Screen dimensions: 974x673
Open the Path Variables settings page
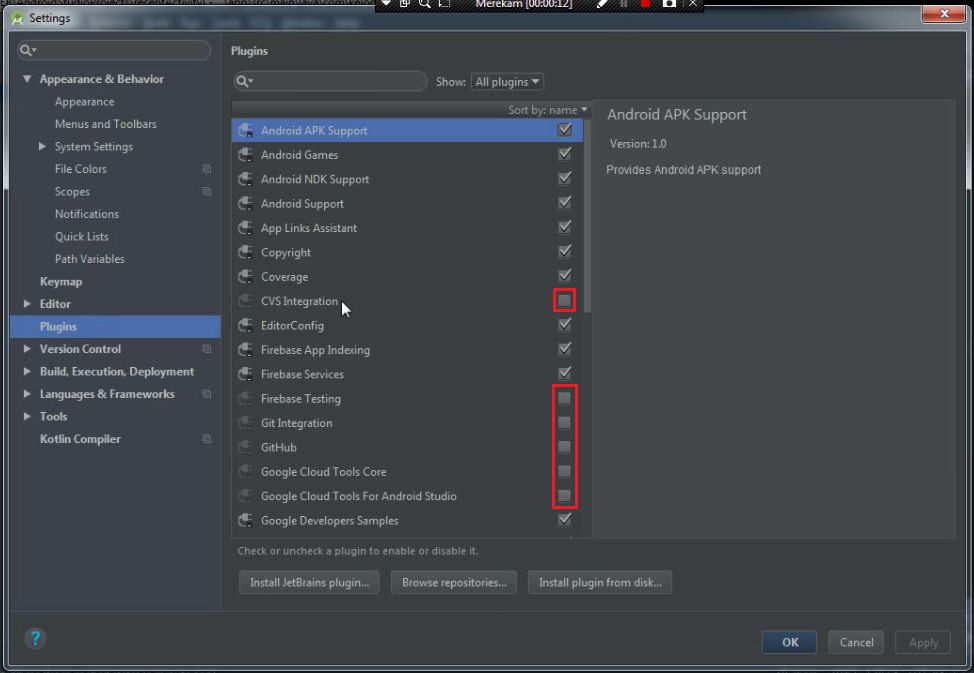89,259
